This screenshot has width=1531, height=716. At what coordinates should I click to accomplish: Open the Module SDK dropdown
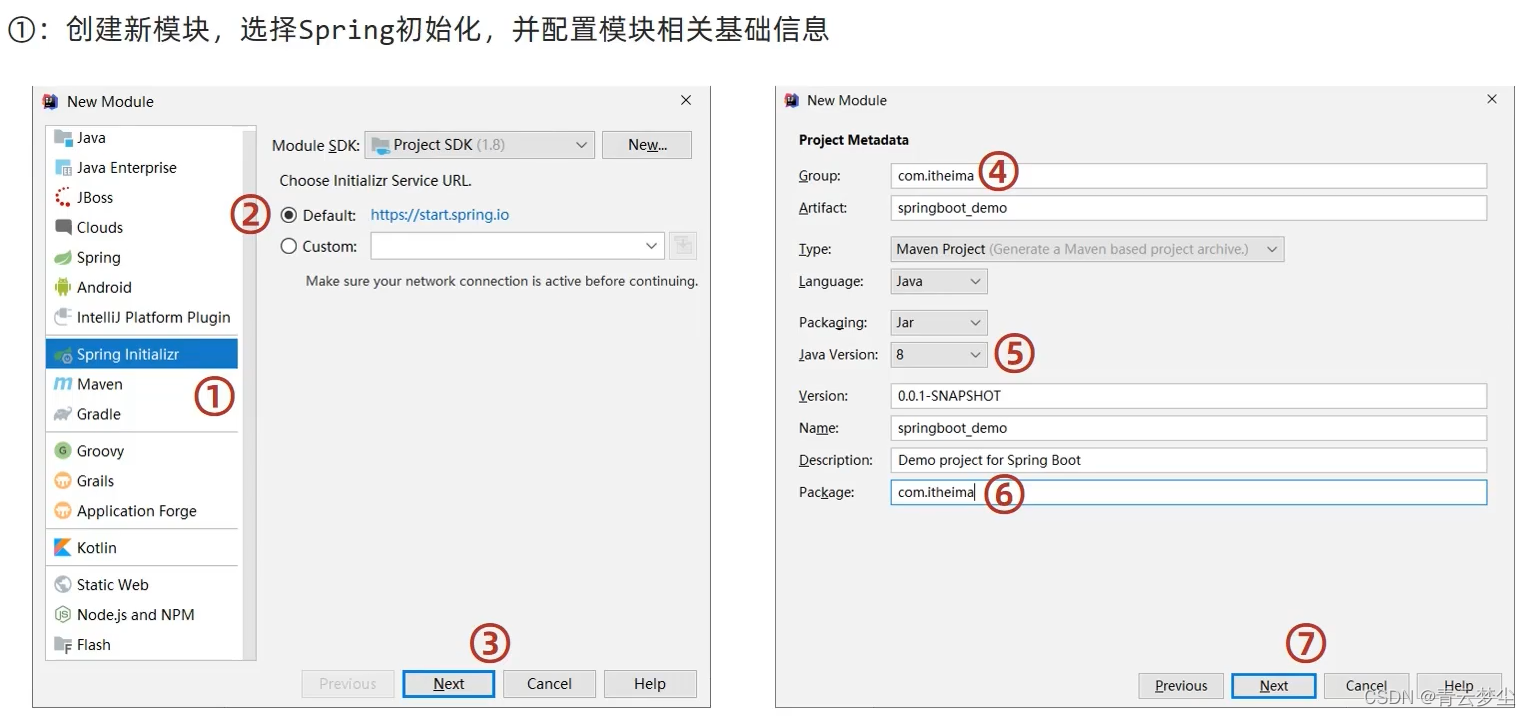(x=480, y=145)
